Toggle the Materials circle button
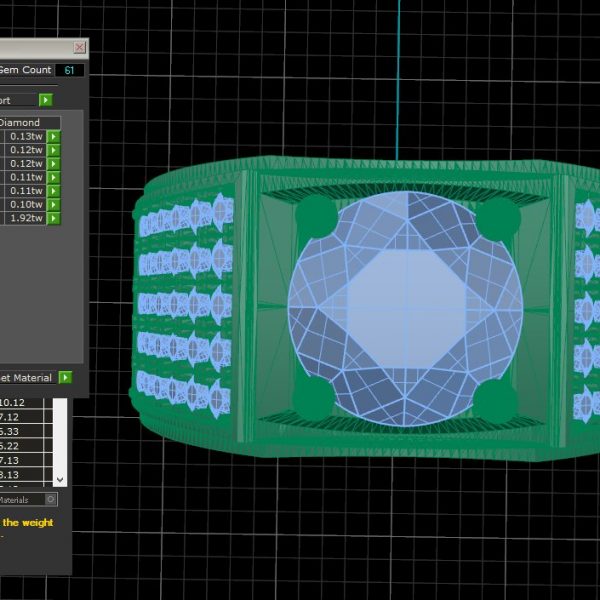The width and height of the screenshot is (600, 600). click(x=51, y=499)
